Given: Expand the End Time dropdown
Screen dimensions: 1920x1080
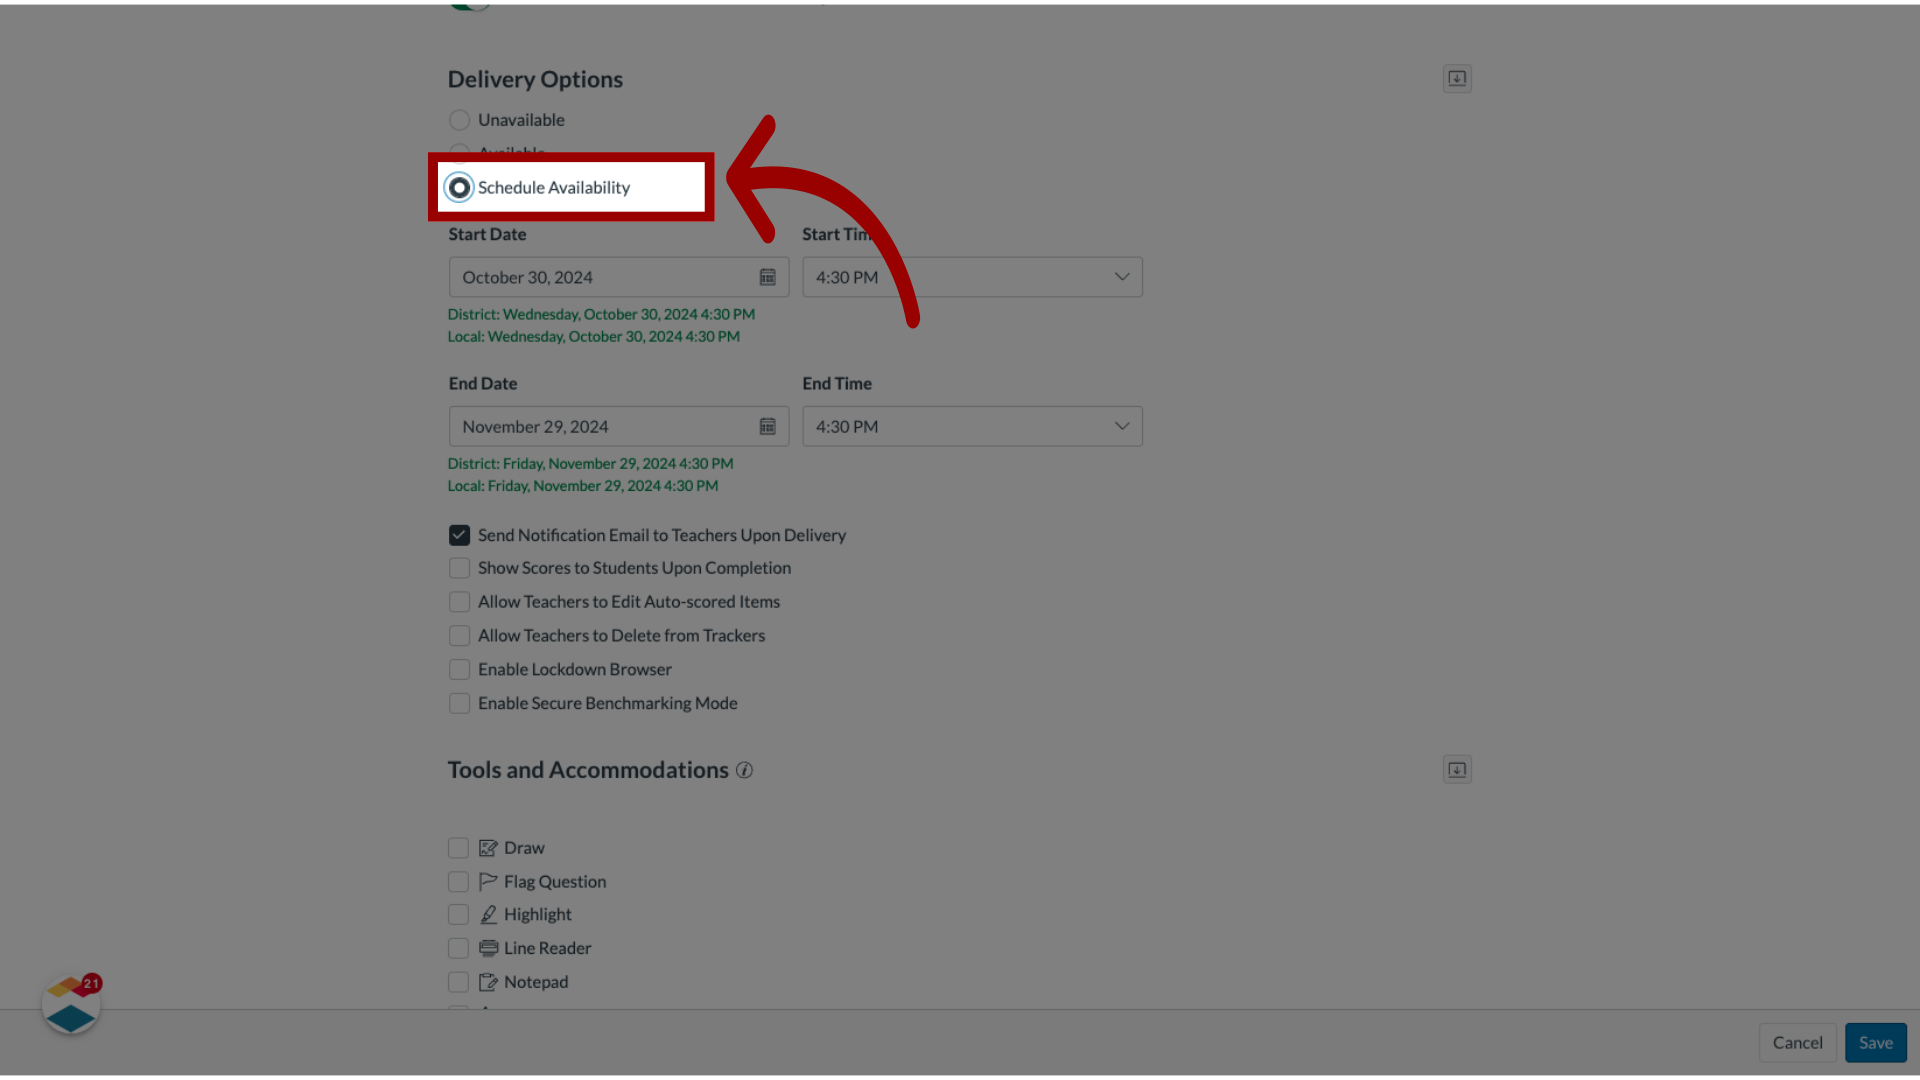Looking at the screenshot, I should 1121,425.
